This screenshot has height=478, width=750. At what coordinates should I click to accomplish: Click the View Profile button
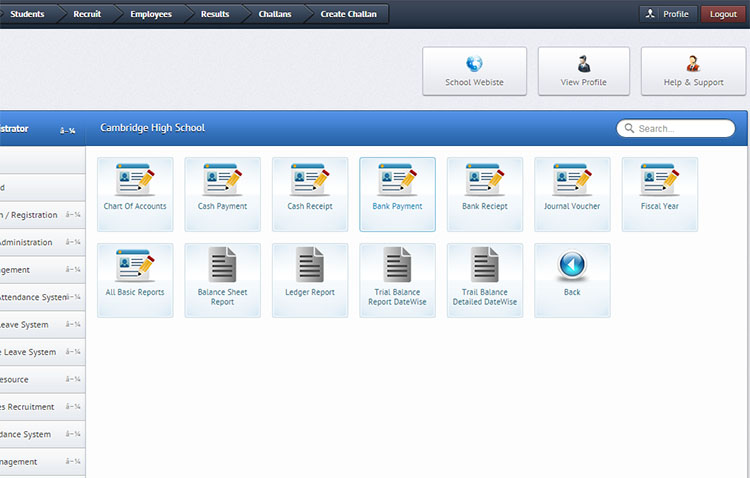[584, 71]
